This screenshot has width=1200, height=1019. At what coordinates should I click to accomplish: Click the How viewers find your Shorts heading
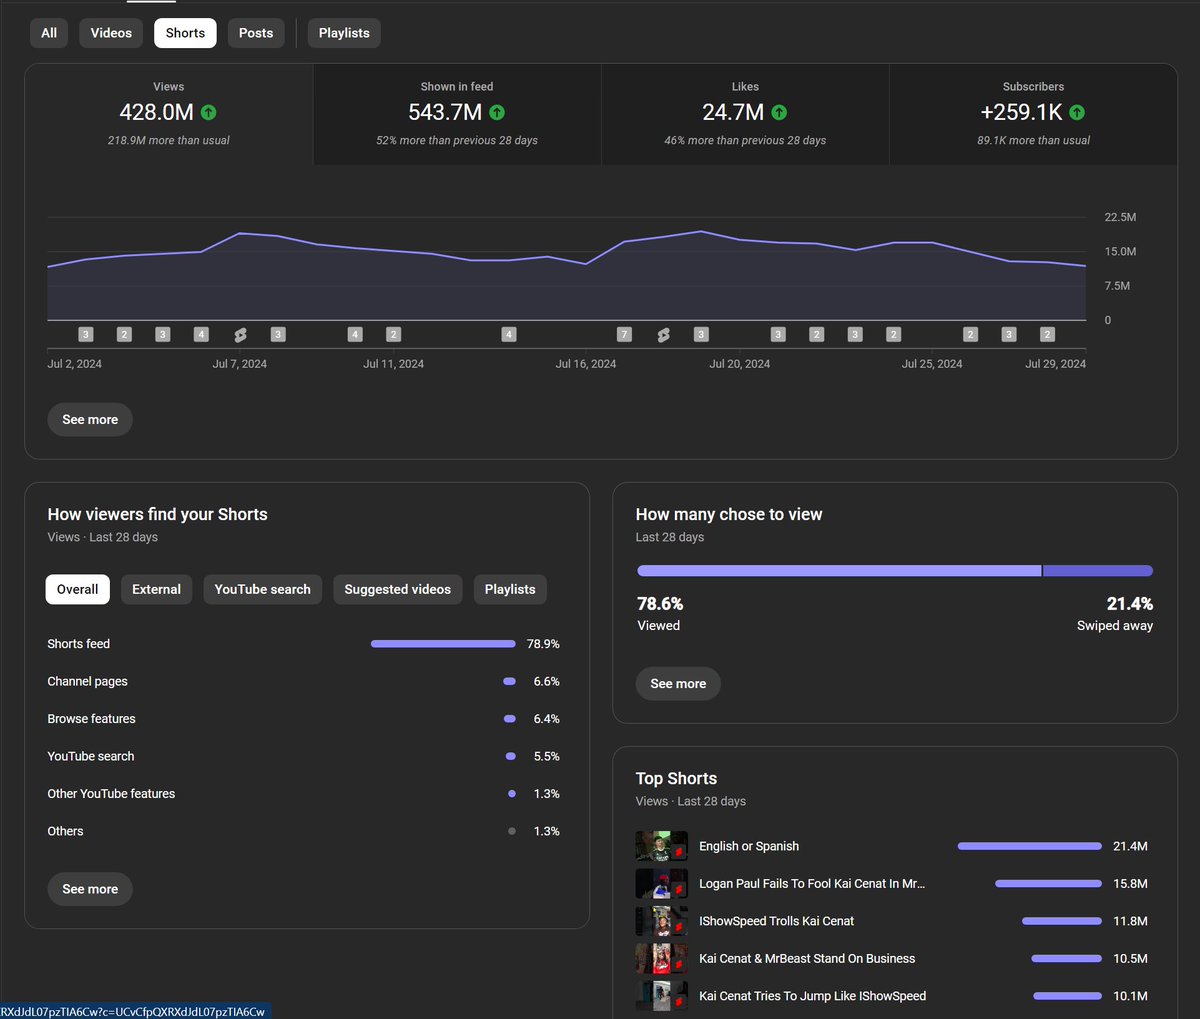(x=157, y=515)
